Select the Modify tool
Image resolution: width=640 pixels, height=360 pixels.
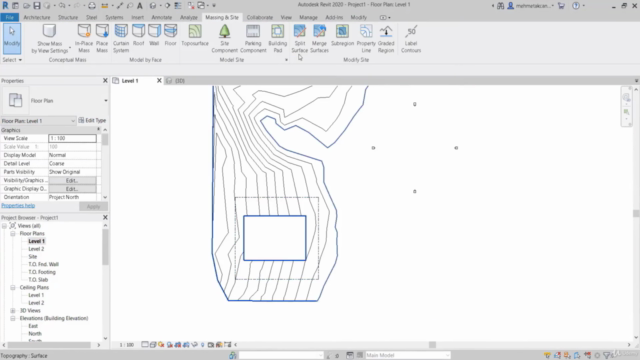[12, 39]
